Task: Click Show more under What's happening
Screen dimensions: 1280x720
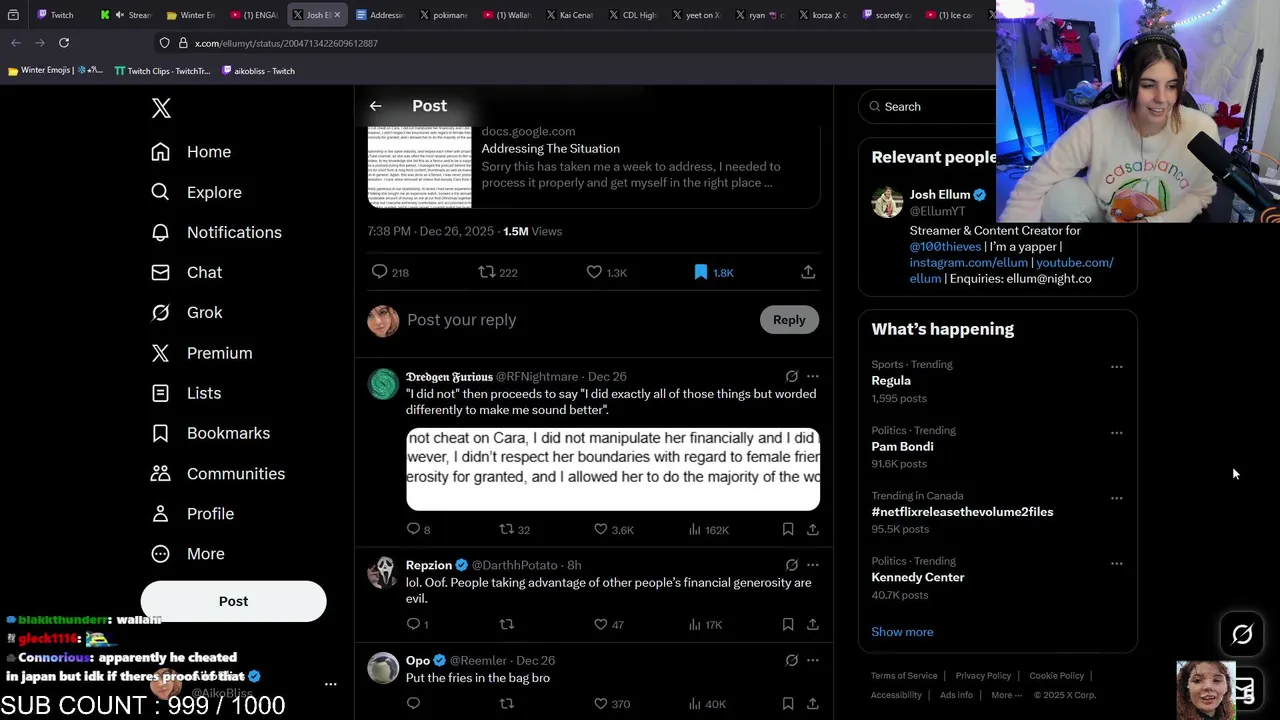Action: 902,632
